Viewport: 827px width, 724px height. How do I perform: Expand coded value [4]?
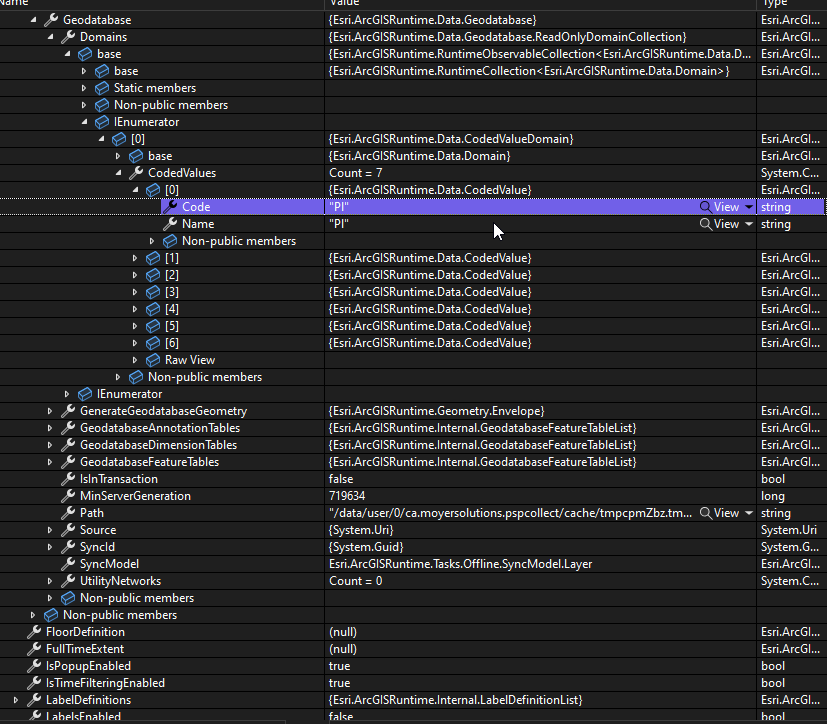[x=134, y=309]
